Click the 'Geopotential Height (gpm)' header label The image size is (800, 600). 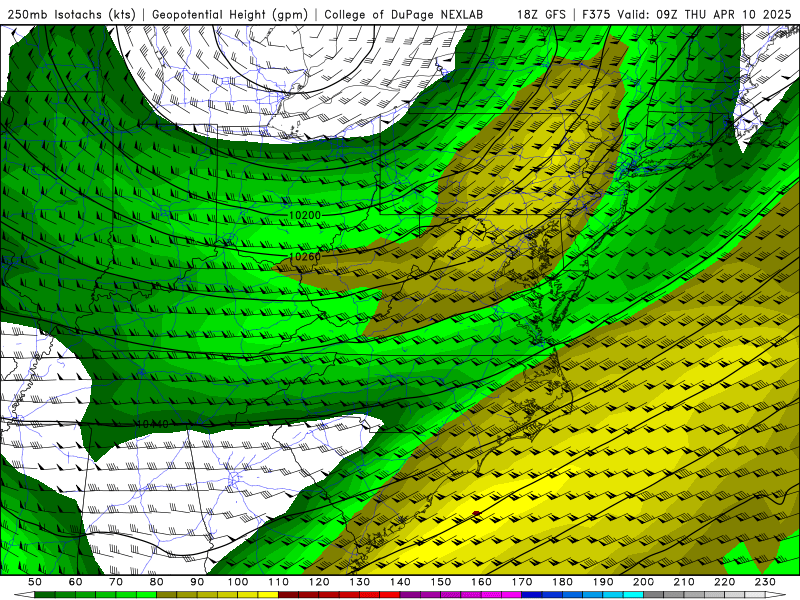point(230,14)
